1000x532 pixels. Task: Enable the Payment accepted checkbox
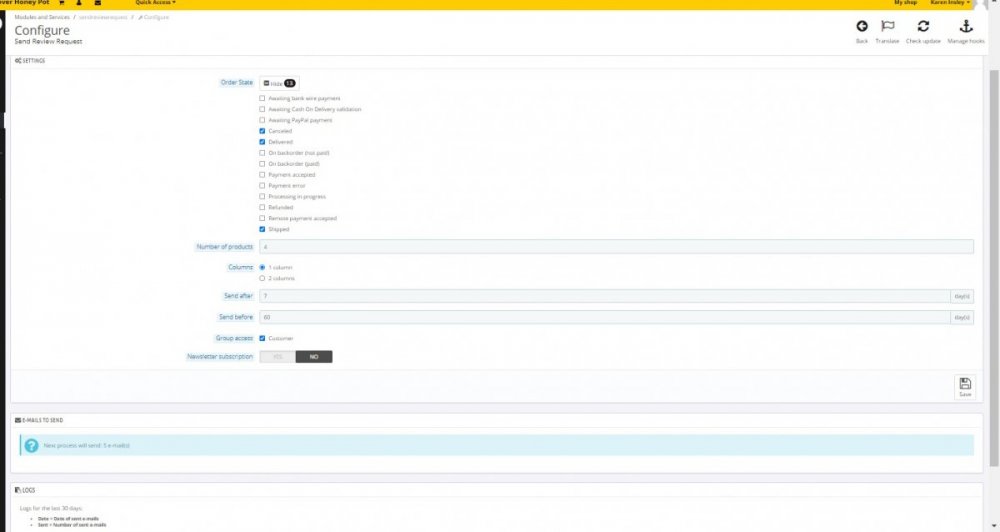(262, 175)
